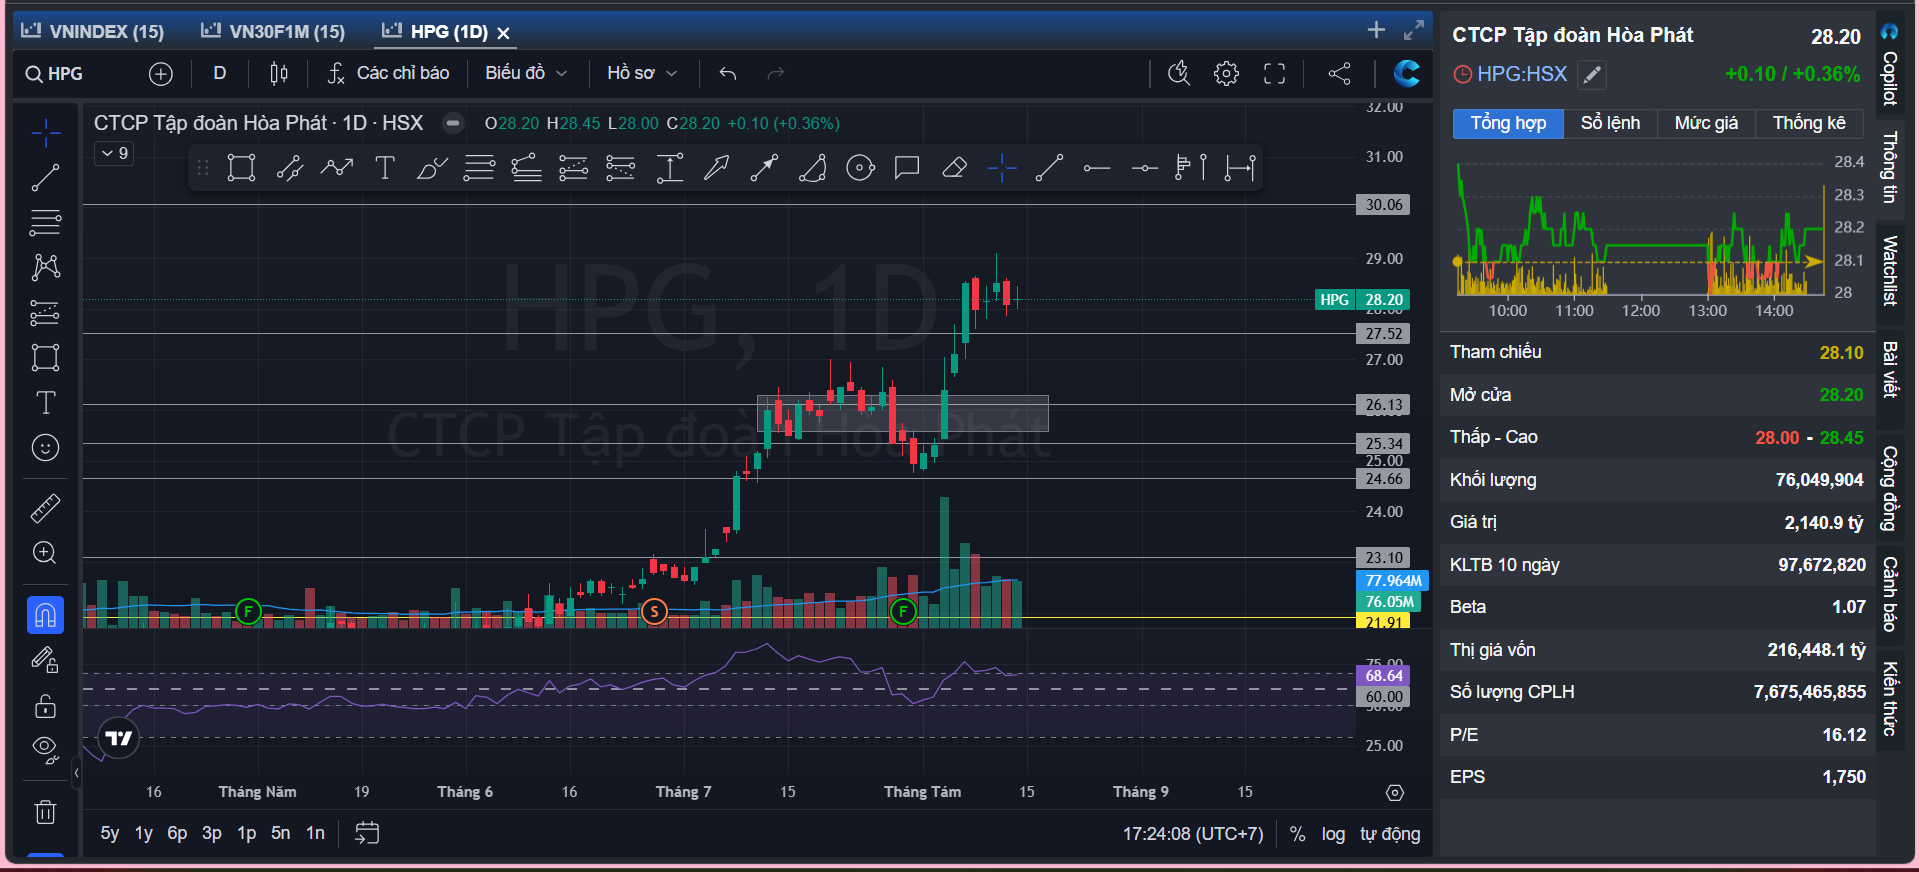This screenshot has width=1919, height=872.
Task: Open chart settings gear
Action: pos(1226,73)
